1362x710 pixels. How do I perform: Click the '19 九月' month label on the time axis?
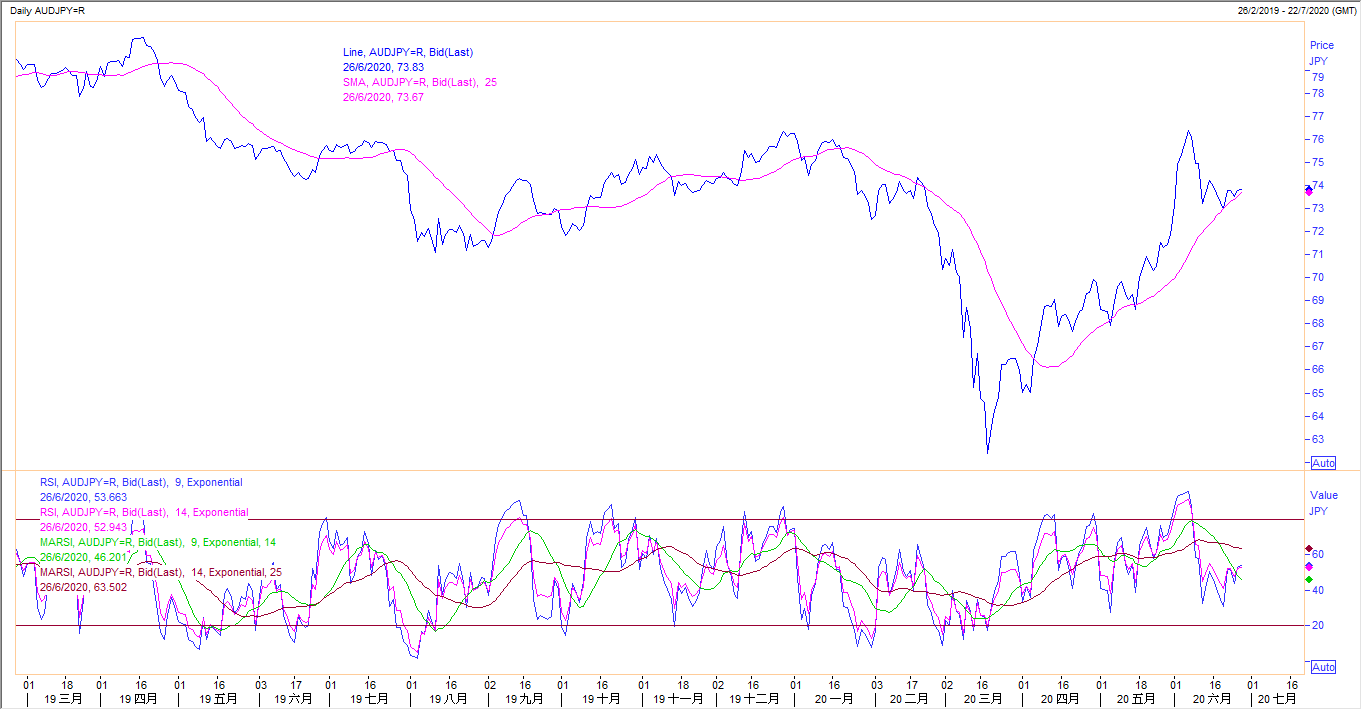coord(525,699)
